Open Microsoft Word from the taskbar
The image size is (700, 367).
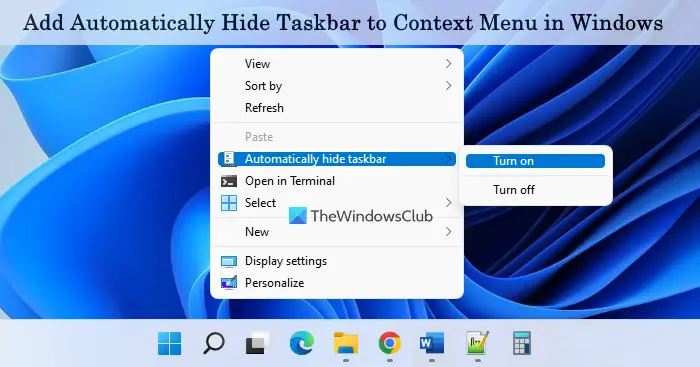(432, 343)
